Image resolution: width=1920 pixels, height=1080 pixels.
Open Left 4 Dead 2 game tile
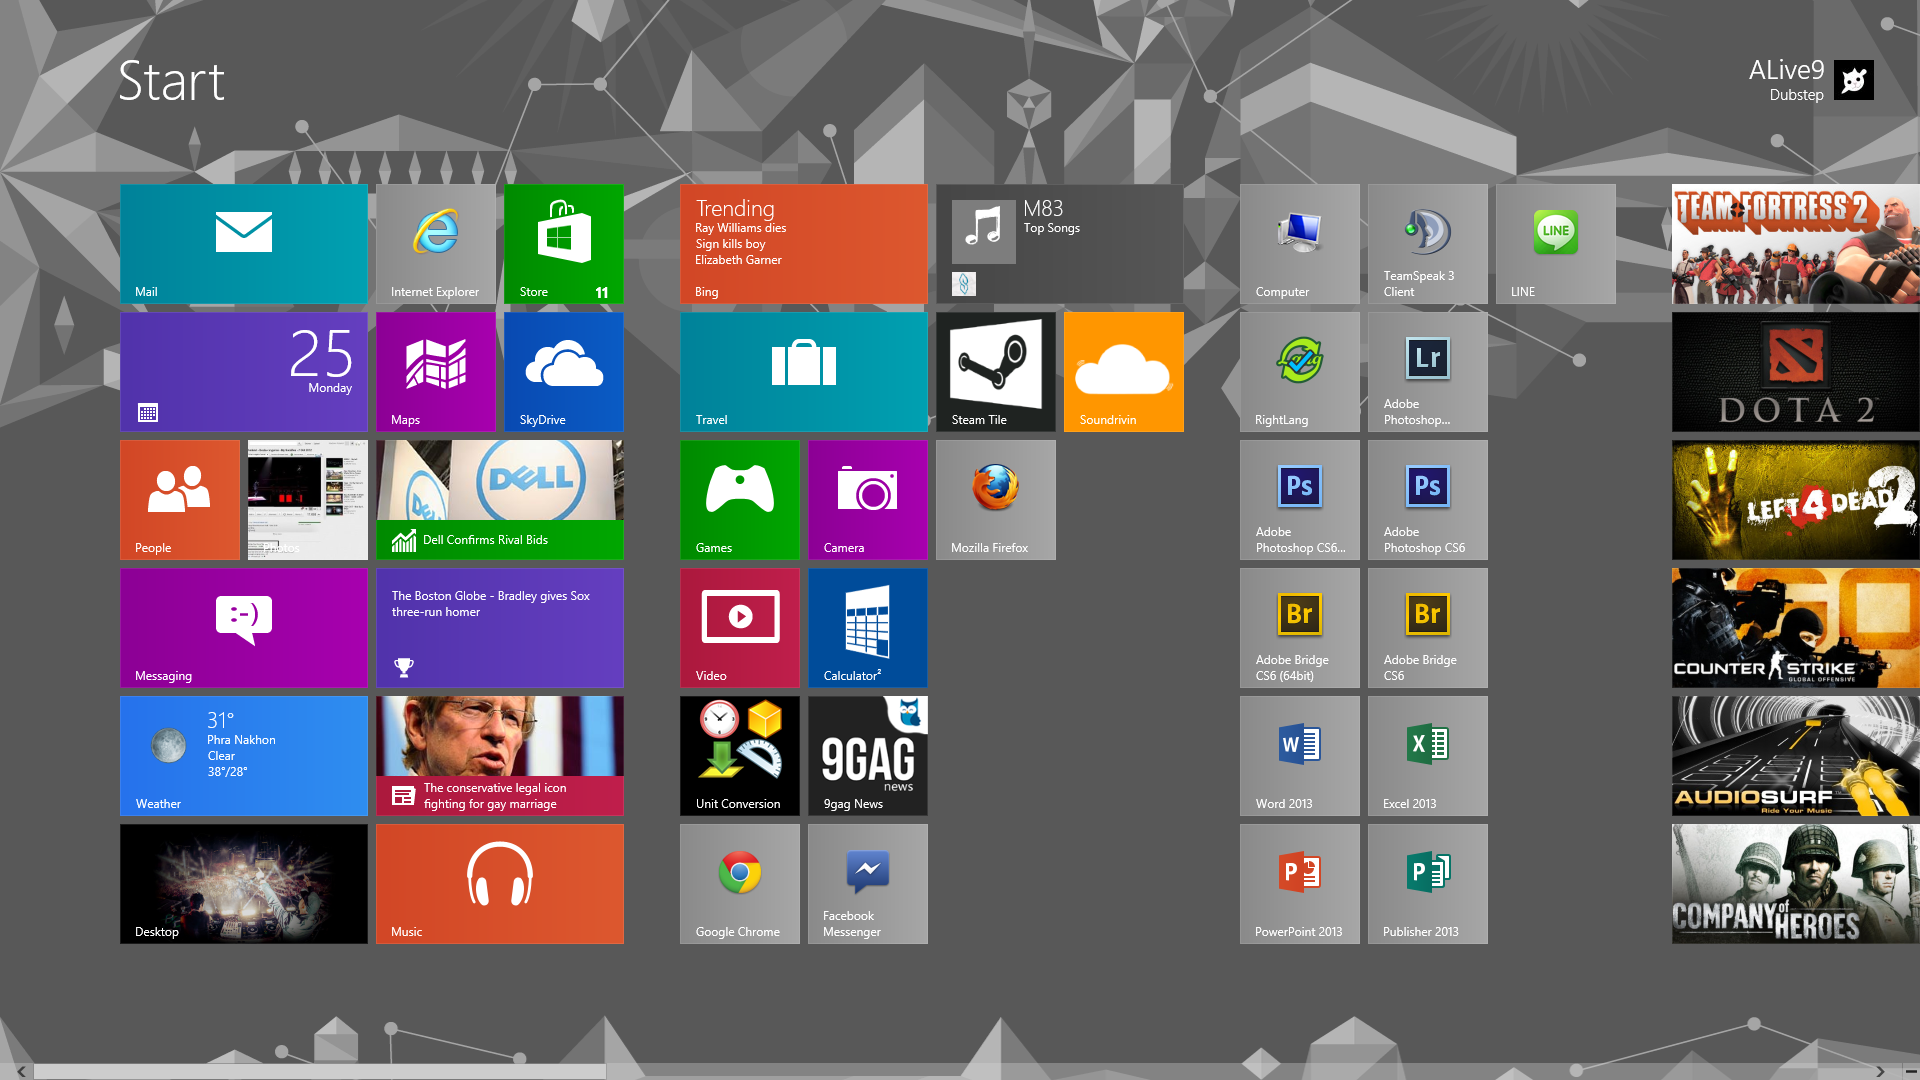pyautogui.click(x=1795, y=499)
